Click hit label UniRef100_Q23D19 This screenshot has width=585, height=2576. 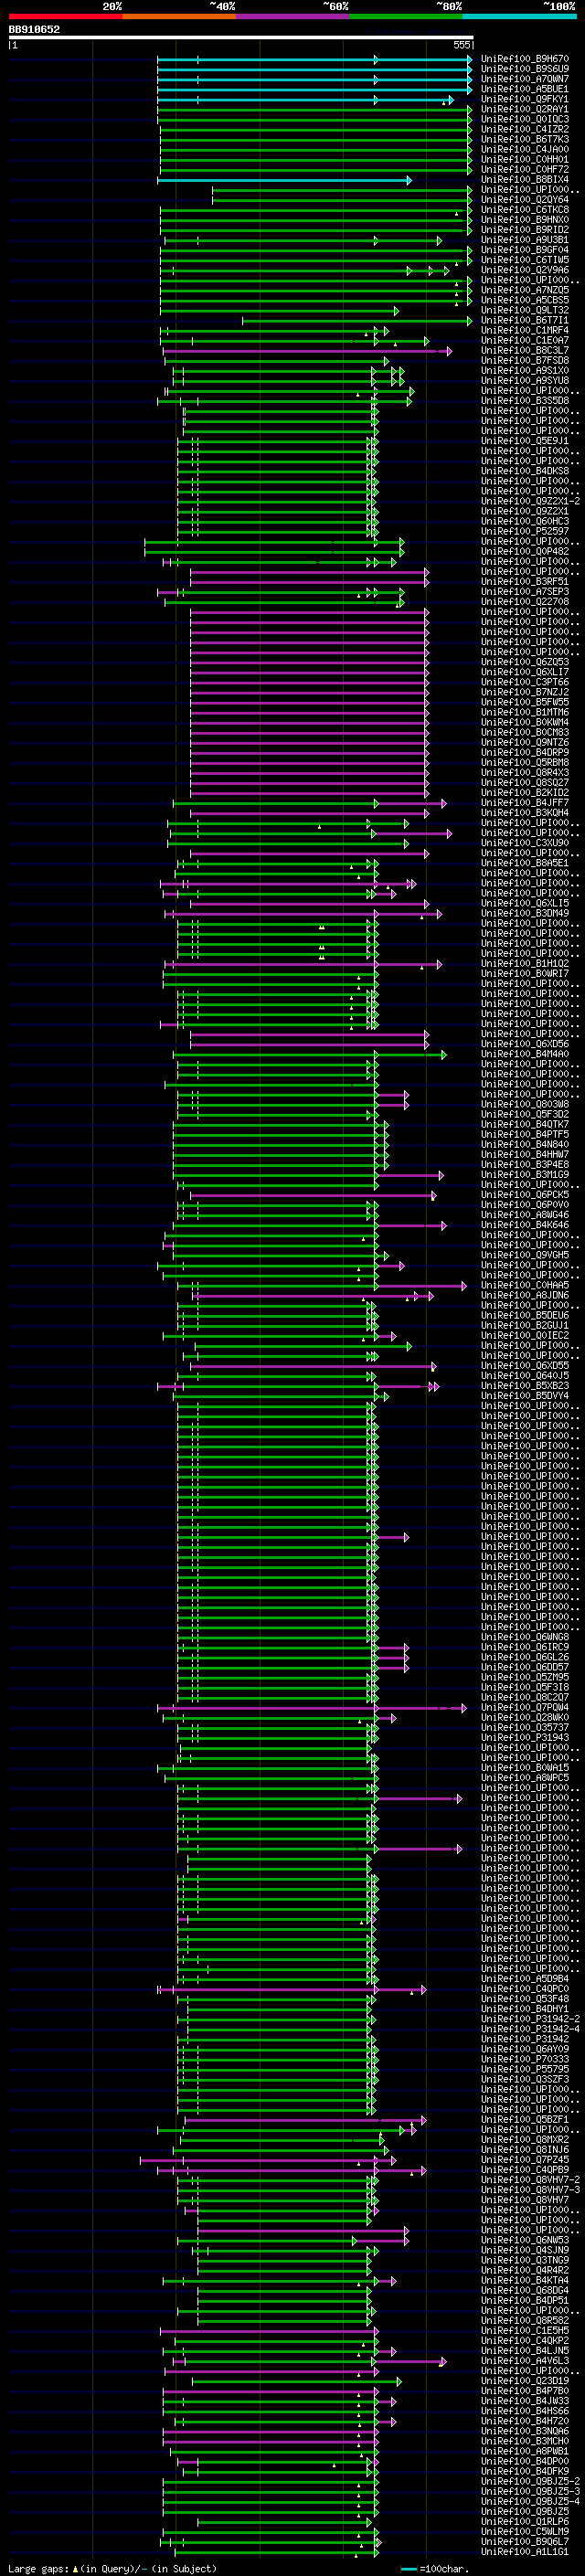click(x=525, y=2381)
